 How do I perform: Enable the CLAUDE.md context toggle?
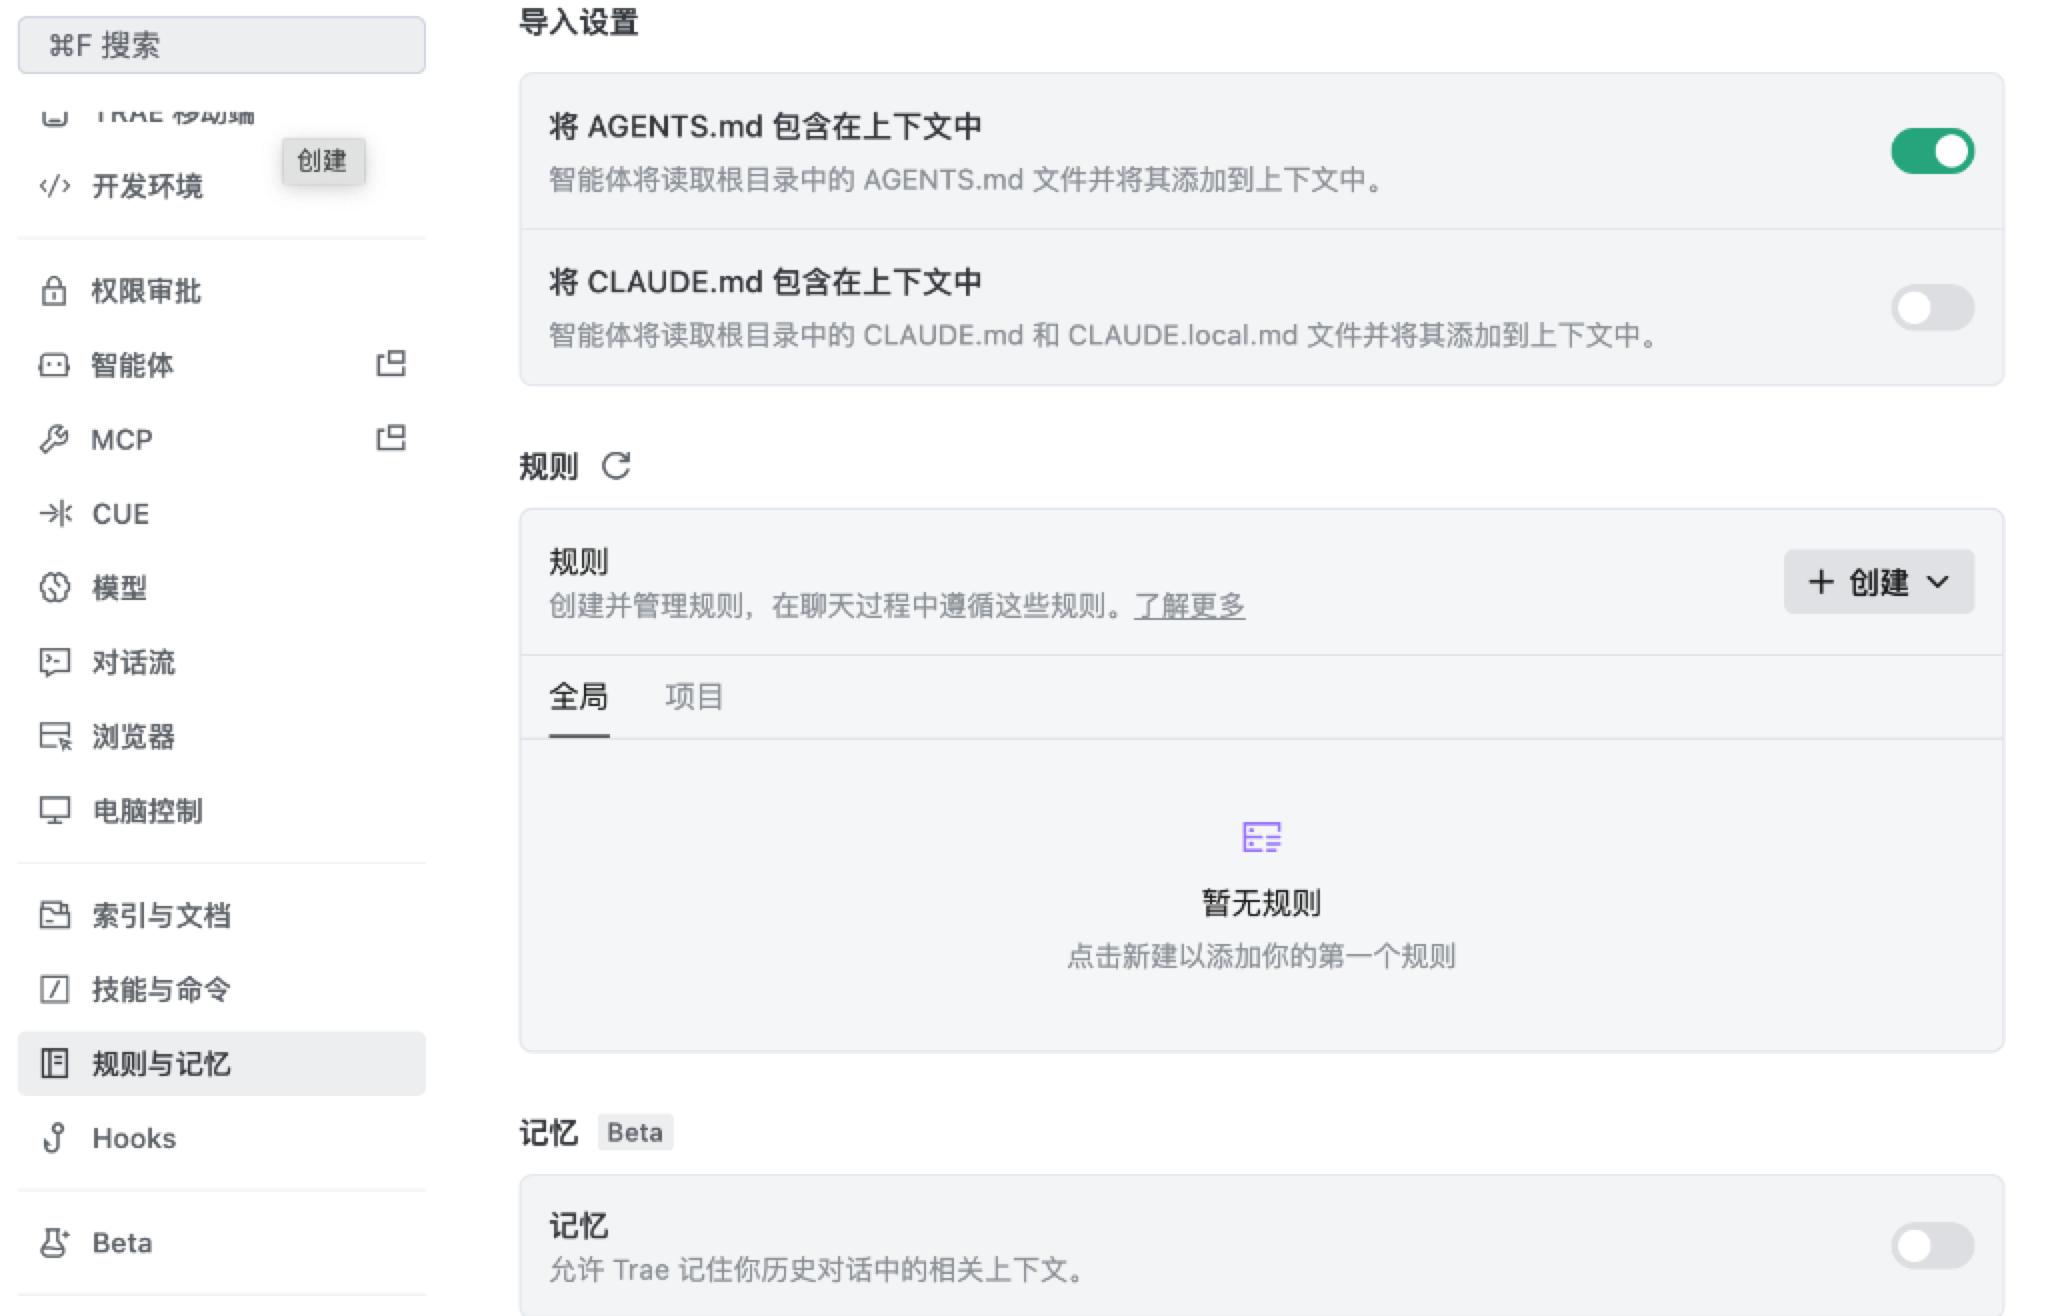[x=1932, y=307]
